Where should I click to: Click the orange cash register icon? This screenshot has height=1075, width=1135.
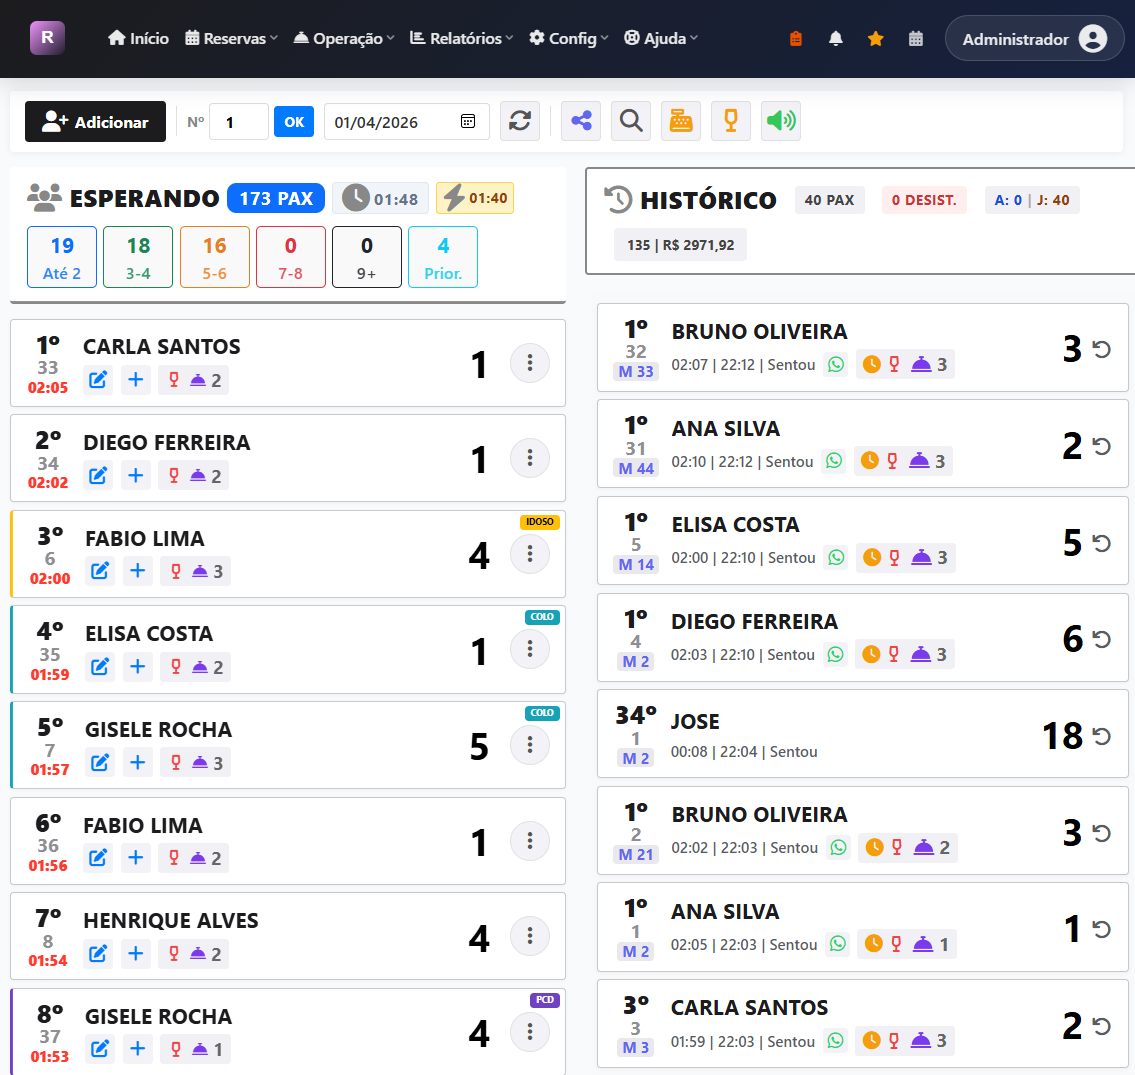coord(681,122)
